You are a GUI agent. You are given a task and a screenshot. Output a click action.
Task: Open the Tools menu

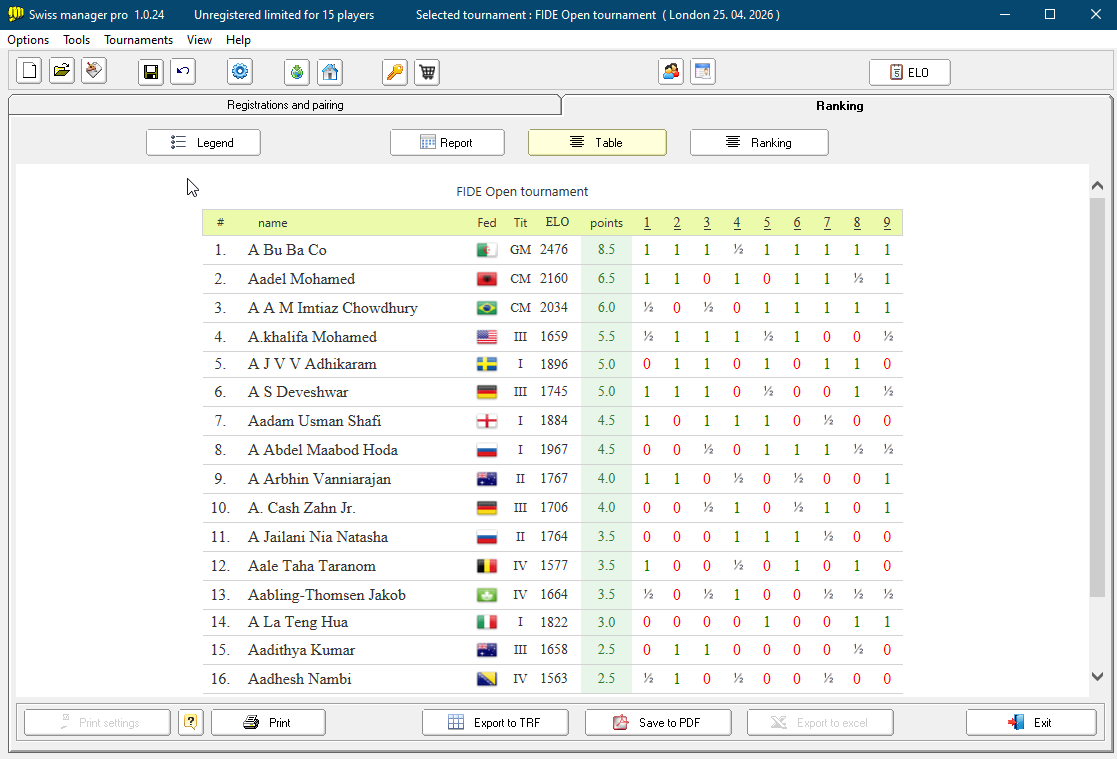76,40
